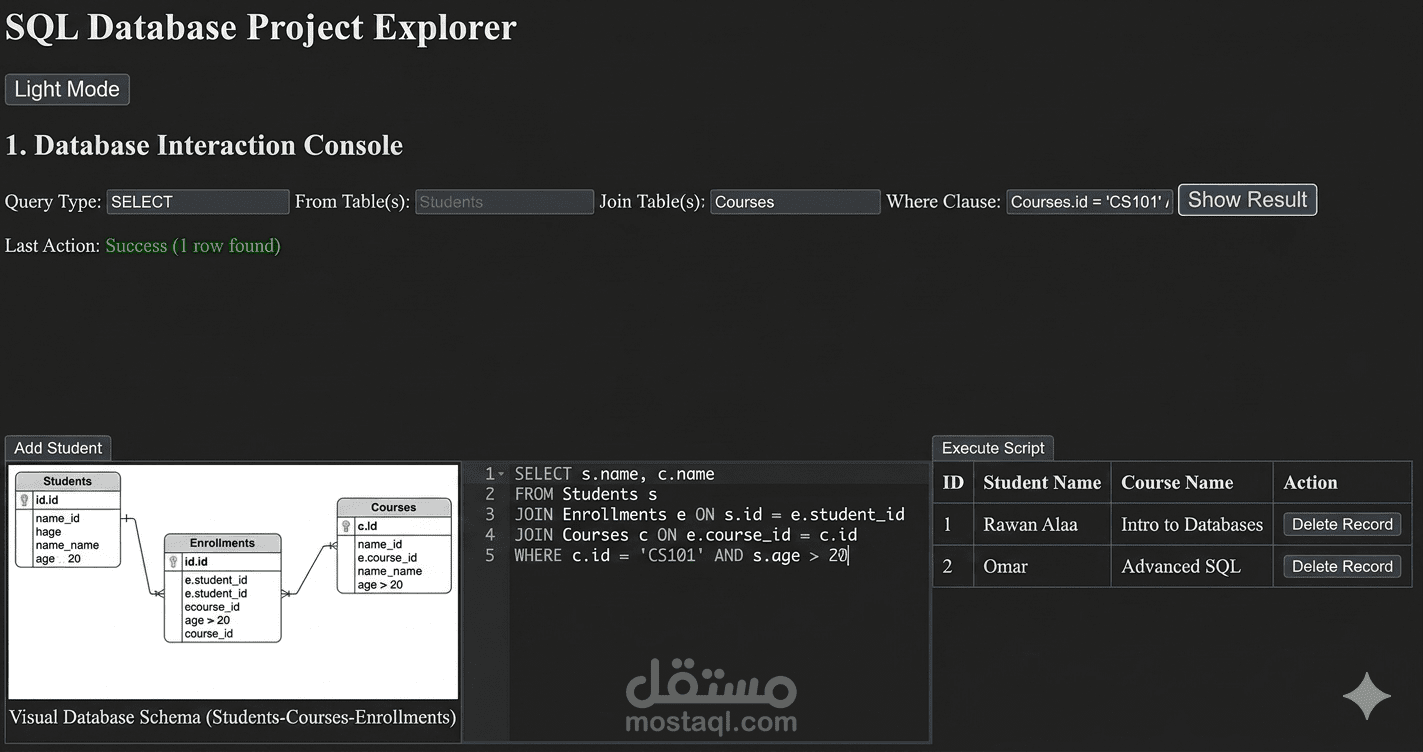Select key icon in Courses table header
Screen dimensions: 1423x752
tap(346, 526)
